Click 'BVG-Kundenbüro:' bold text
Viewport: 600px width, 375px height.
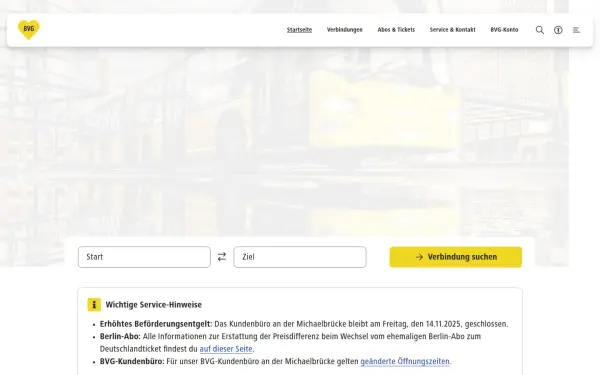[x=132, y=361]
